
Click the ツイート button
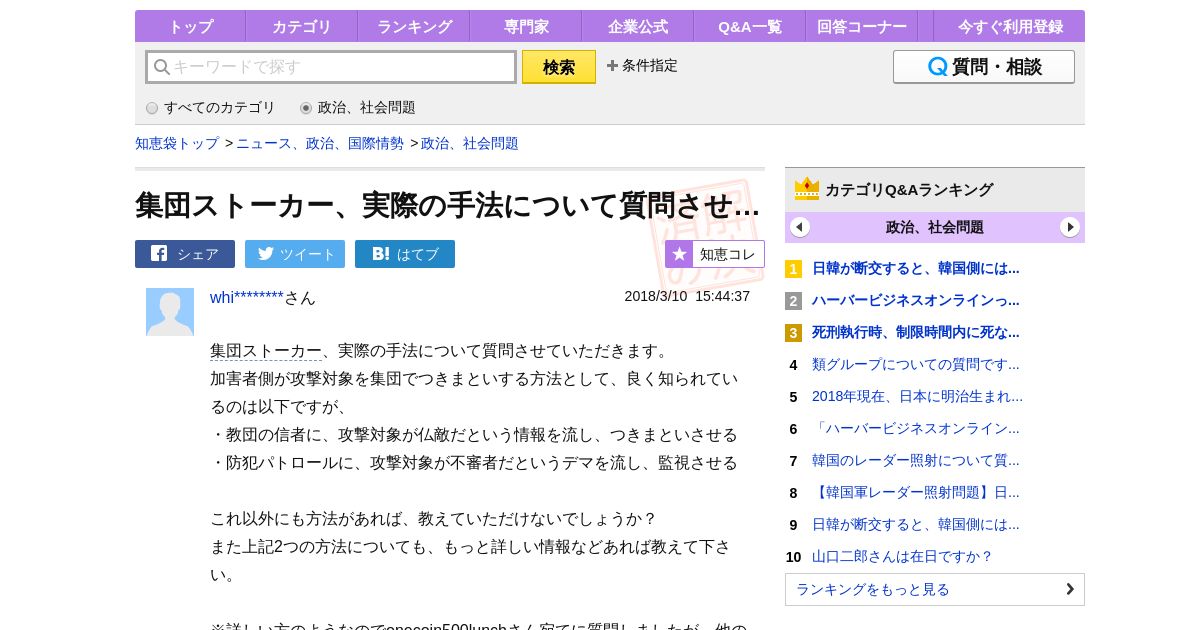pos(295,254)
